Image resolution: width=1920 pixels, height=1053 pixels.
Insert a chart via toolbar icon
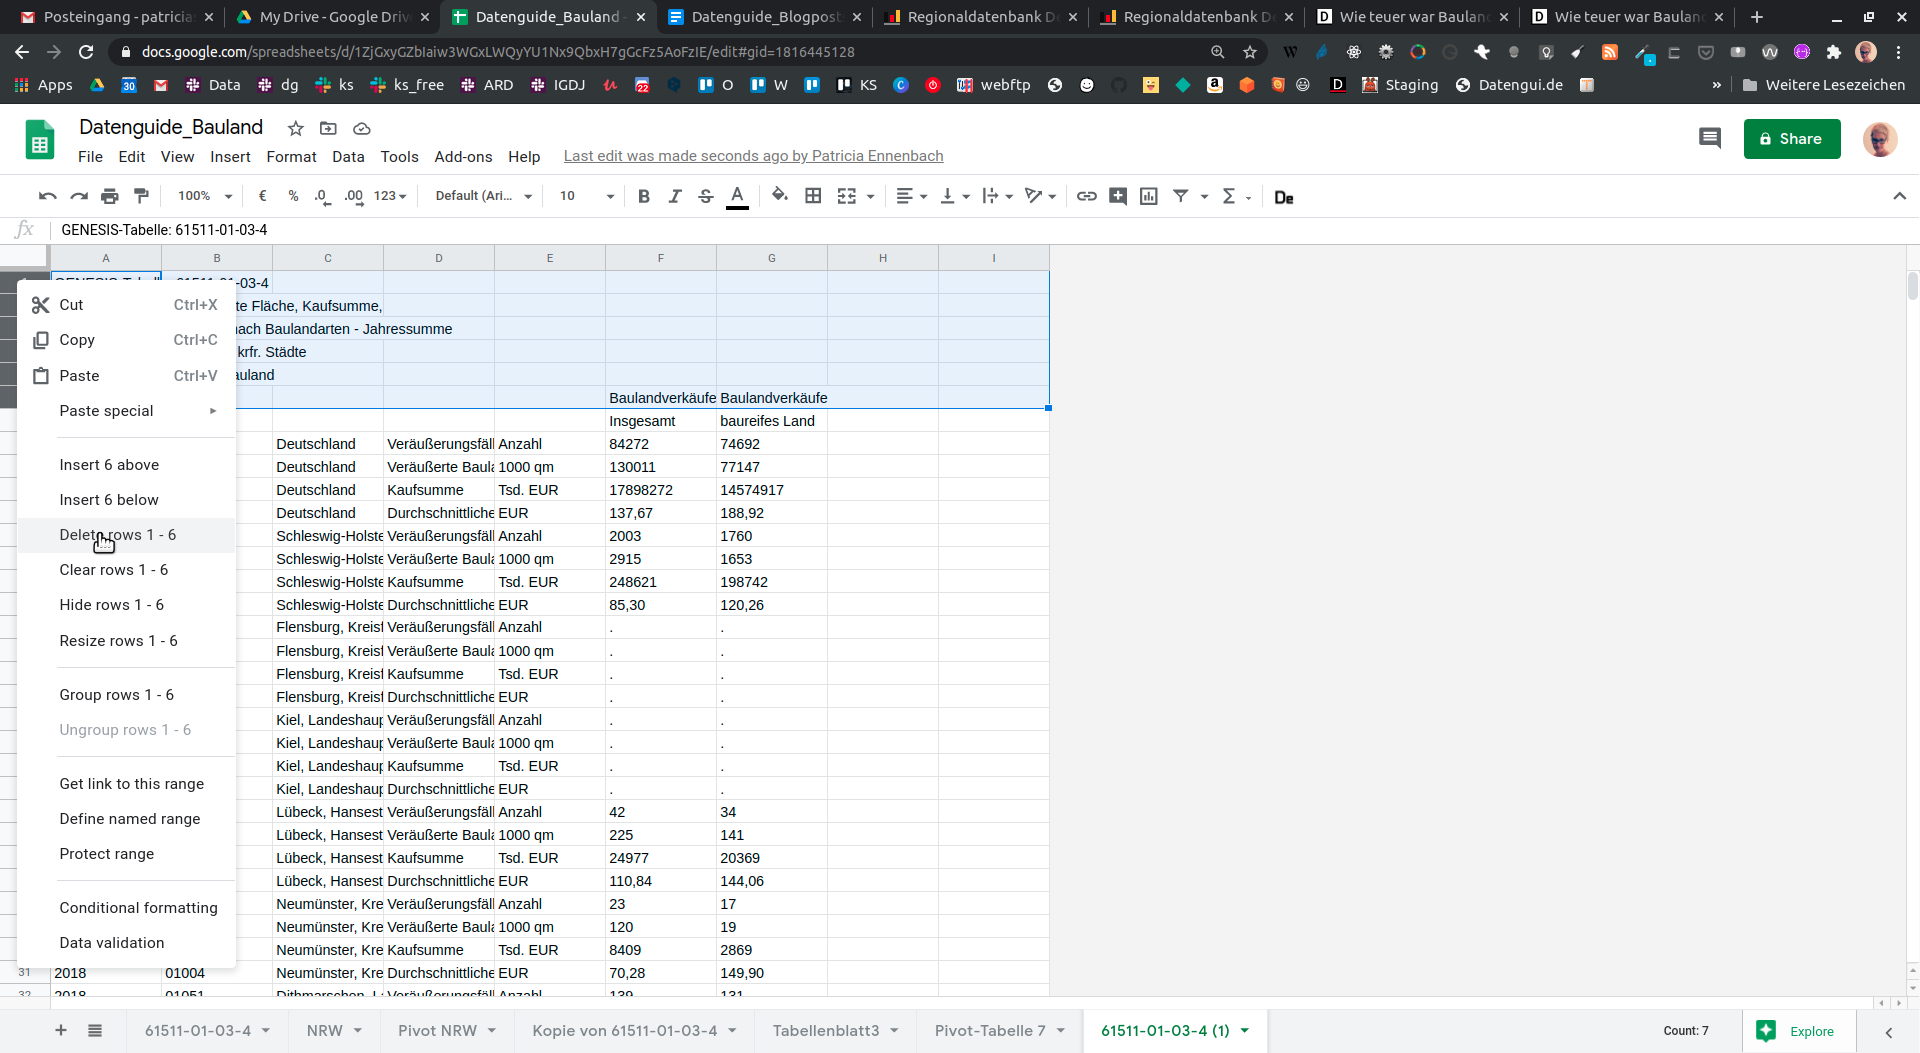click(1149, 196)
